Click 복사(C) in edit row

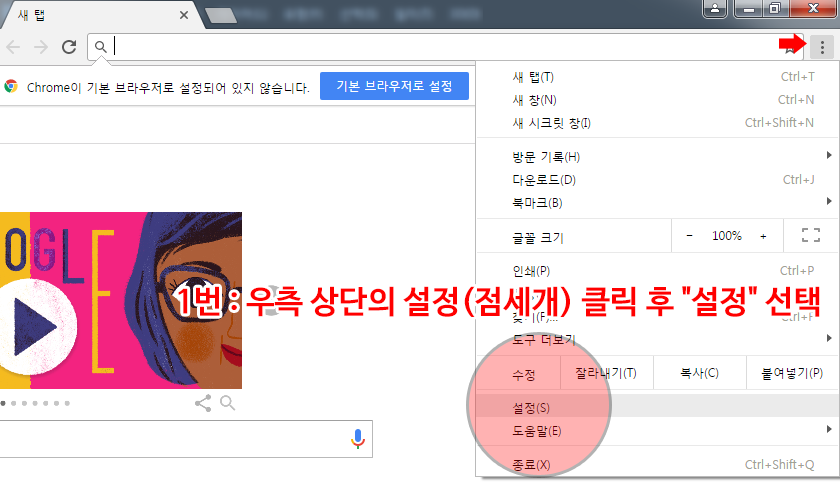pos(699,373)
